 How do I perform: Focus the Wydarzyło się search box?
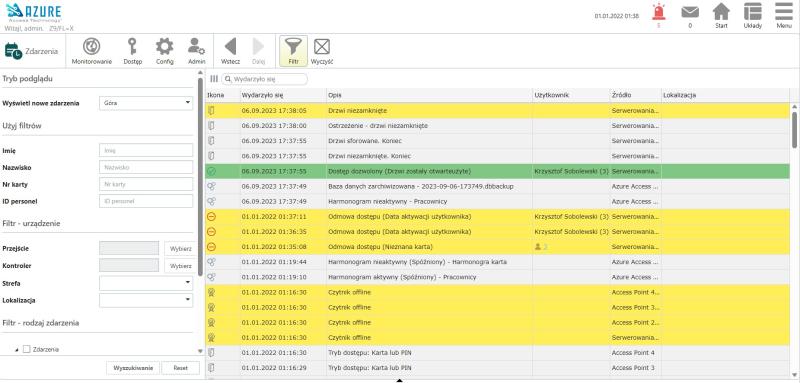264,79
